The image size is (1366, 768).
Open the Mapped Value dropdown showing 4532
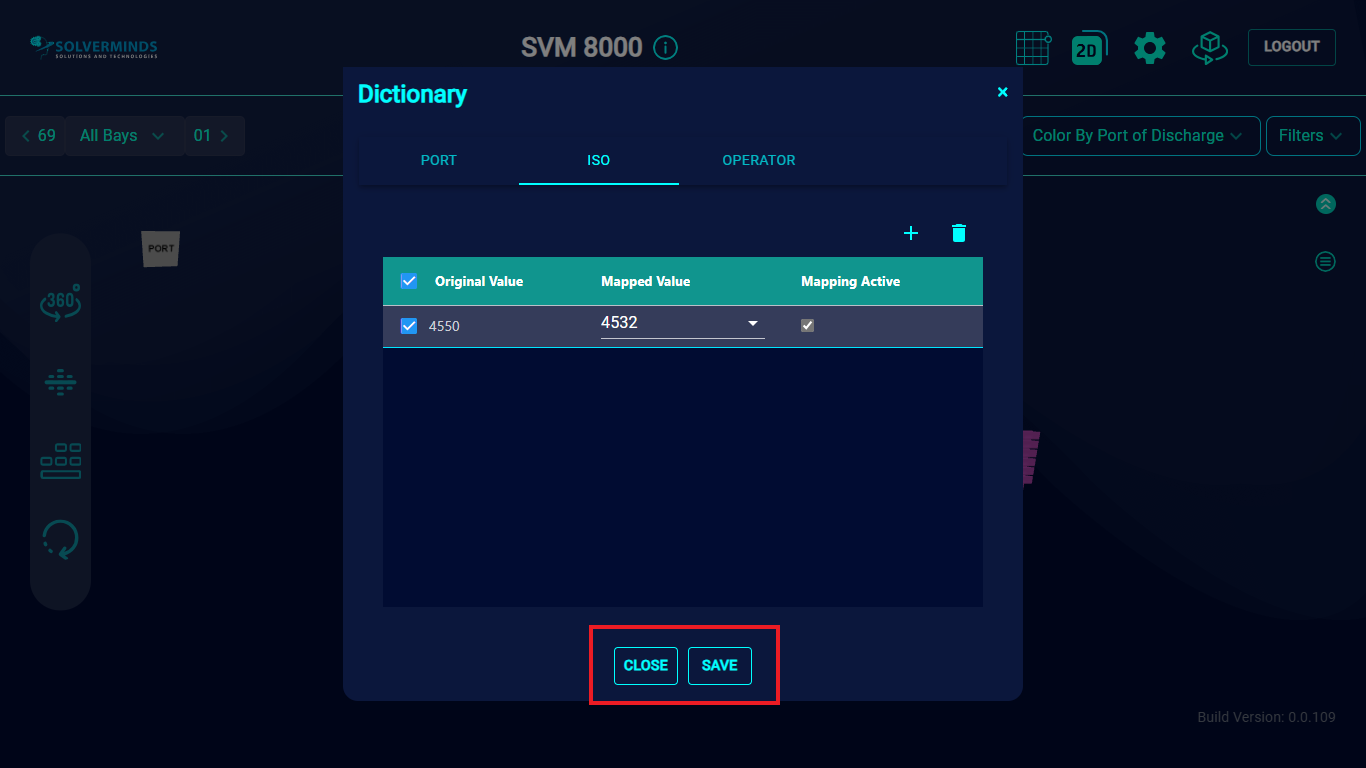coord(683,324)
